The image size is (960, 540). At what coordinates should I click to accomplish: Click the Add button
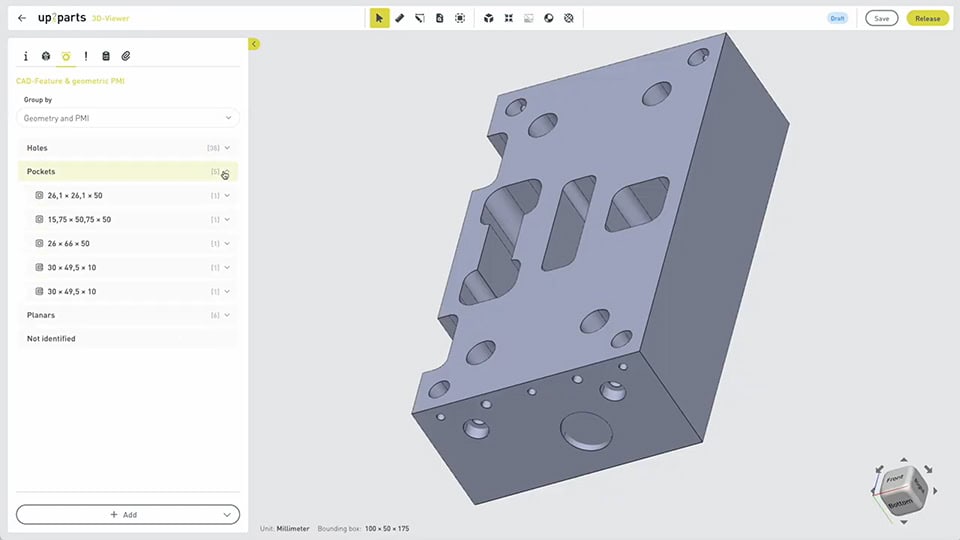tap(124, 515)
